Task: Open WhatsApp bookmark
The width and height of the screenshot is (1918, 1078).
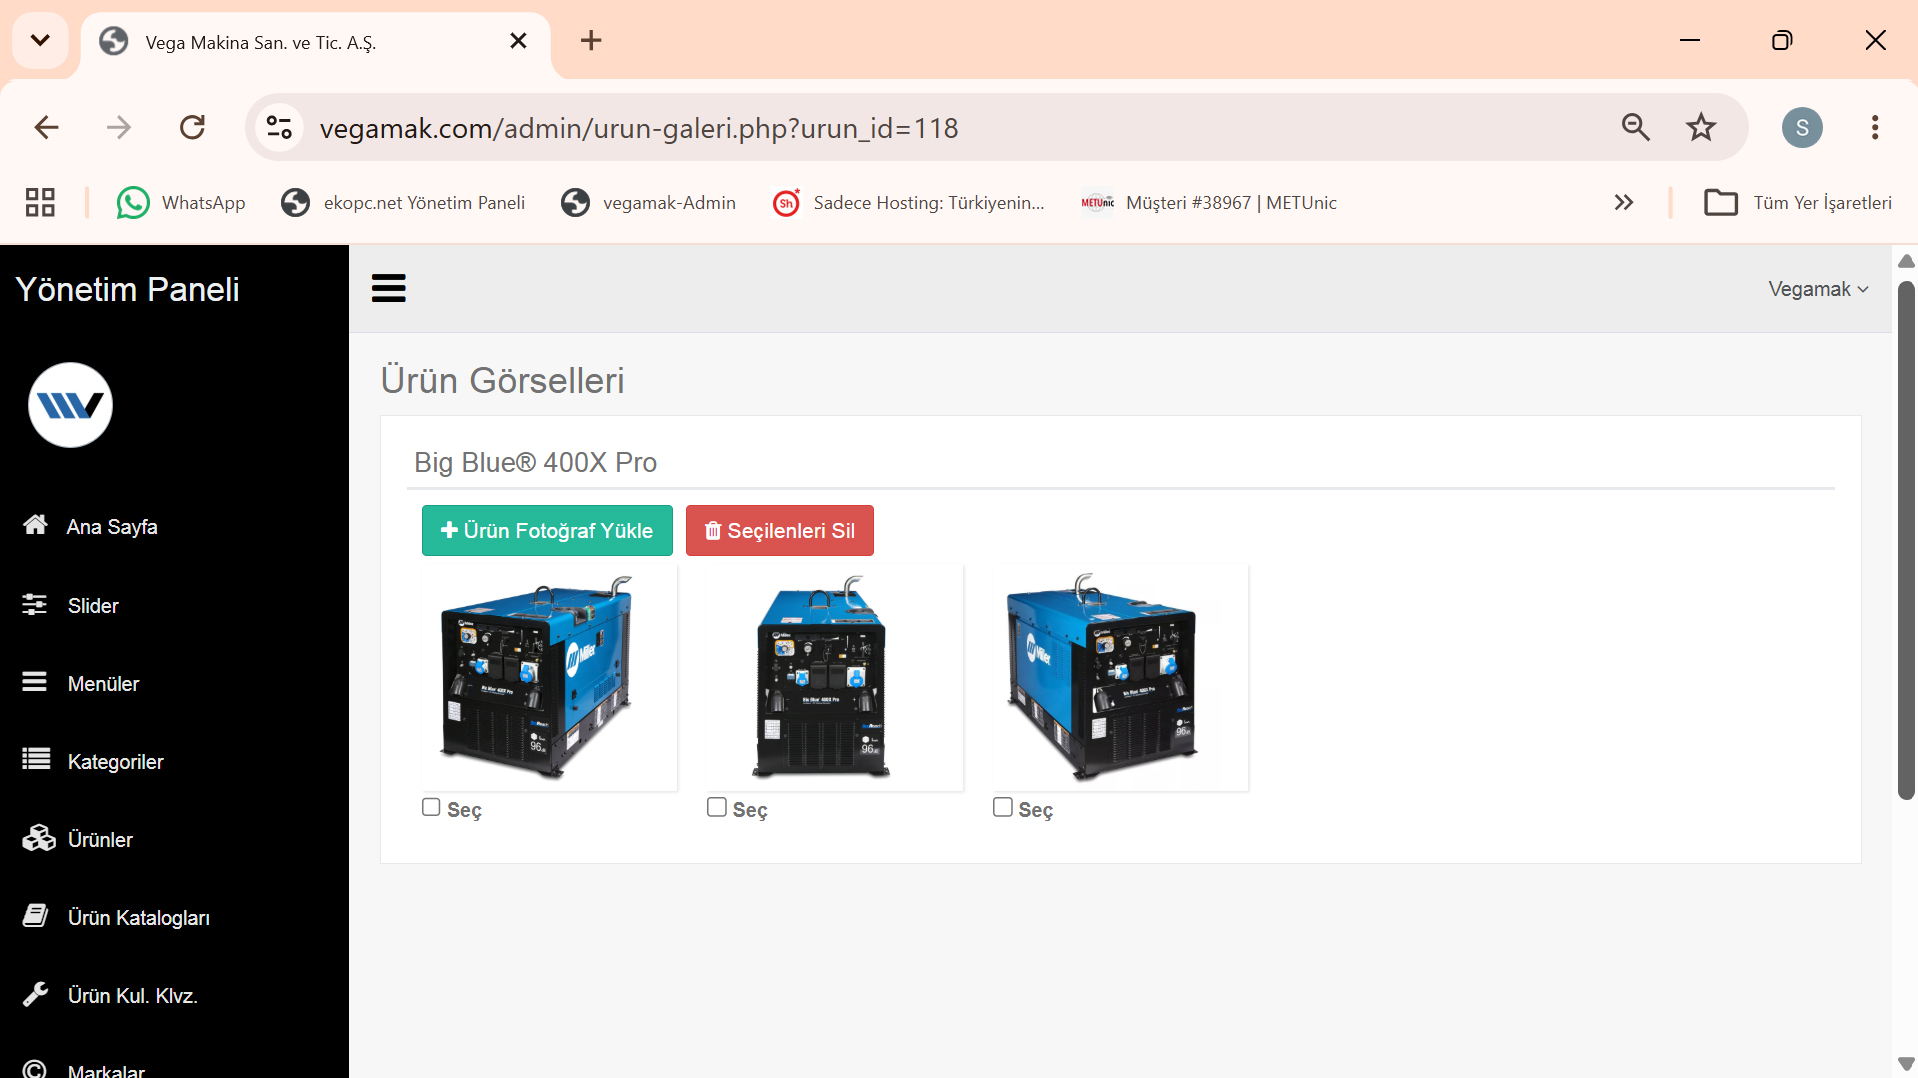Action: [x=181, y=203]
